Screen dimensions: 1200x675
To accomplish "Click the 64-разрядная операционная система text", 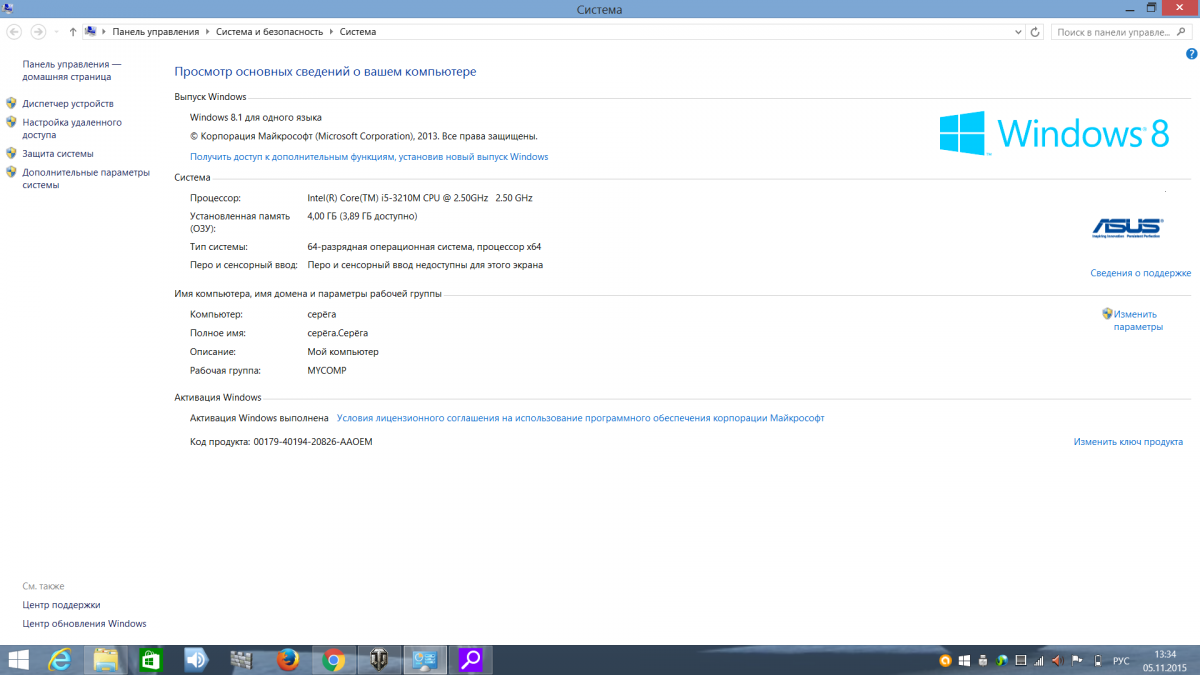I will pos(424,247).
